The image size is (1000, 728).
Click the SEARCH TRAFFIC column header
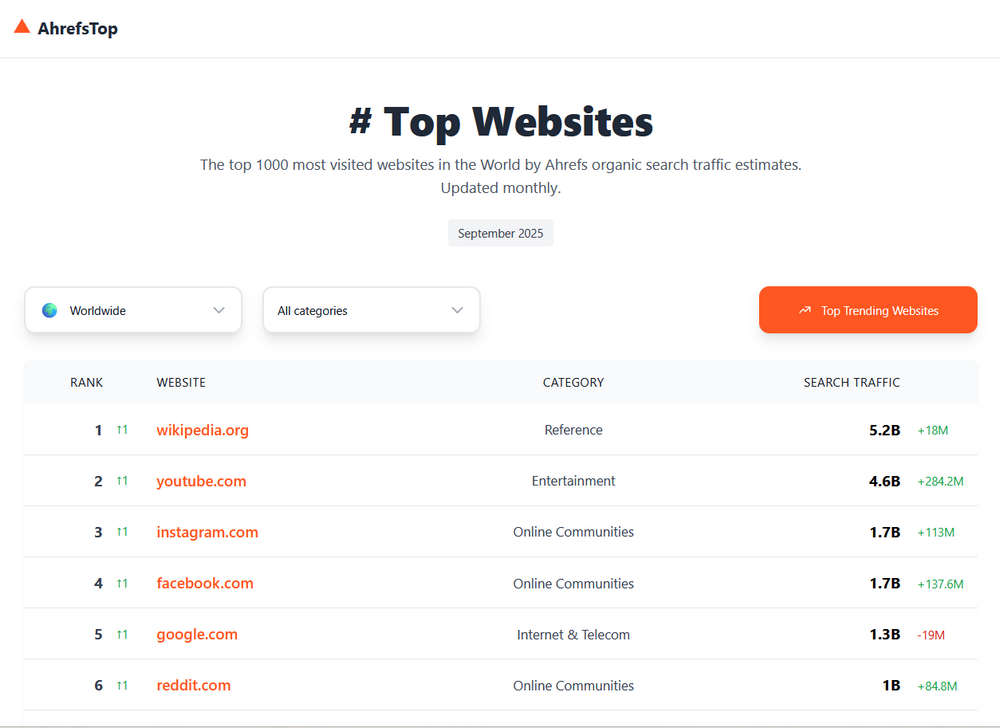851,382
